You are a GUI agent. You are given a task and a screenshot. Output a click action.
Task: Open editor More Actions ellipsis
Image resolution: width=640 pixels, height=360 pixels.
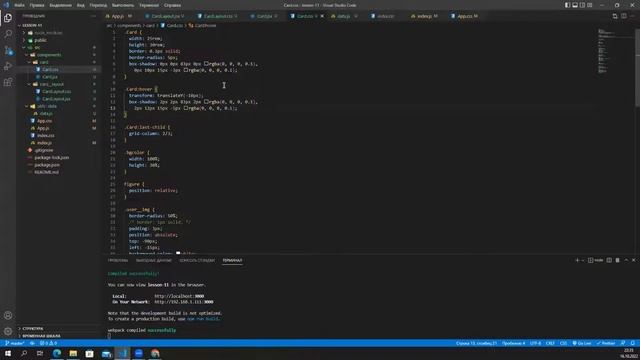click(632, 16)
